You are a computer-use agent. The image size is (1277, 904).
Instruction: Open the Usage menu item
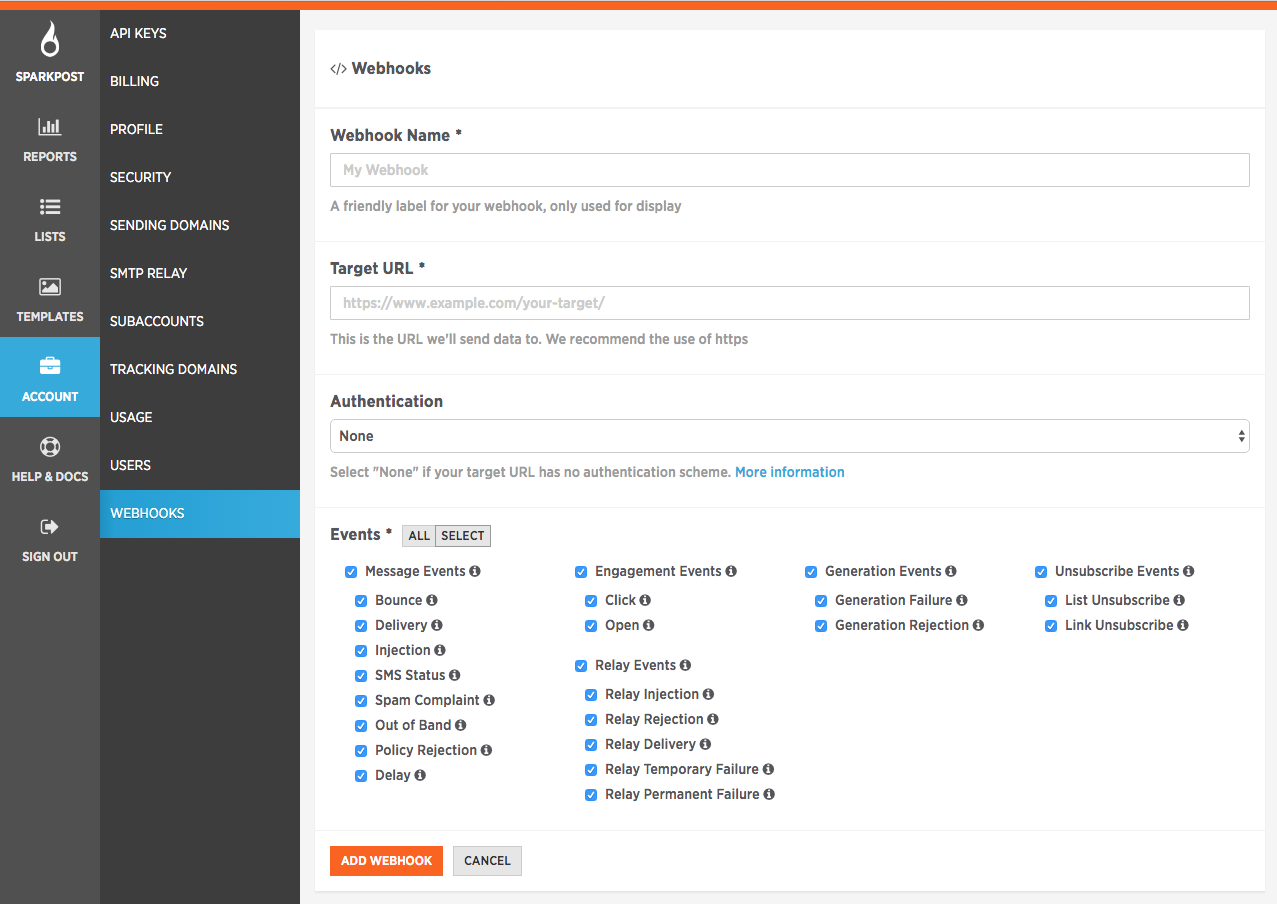tap(200, 417)
